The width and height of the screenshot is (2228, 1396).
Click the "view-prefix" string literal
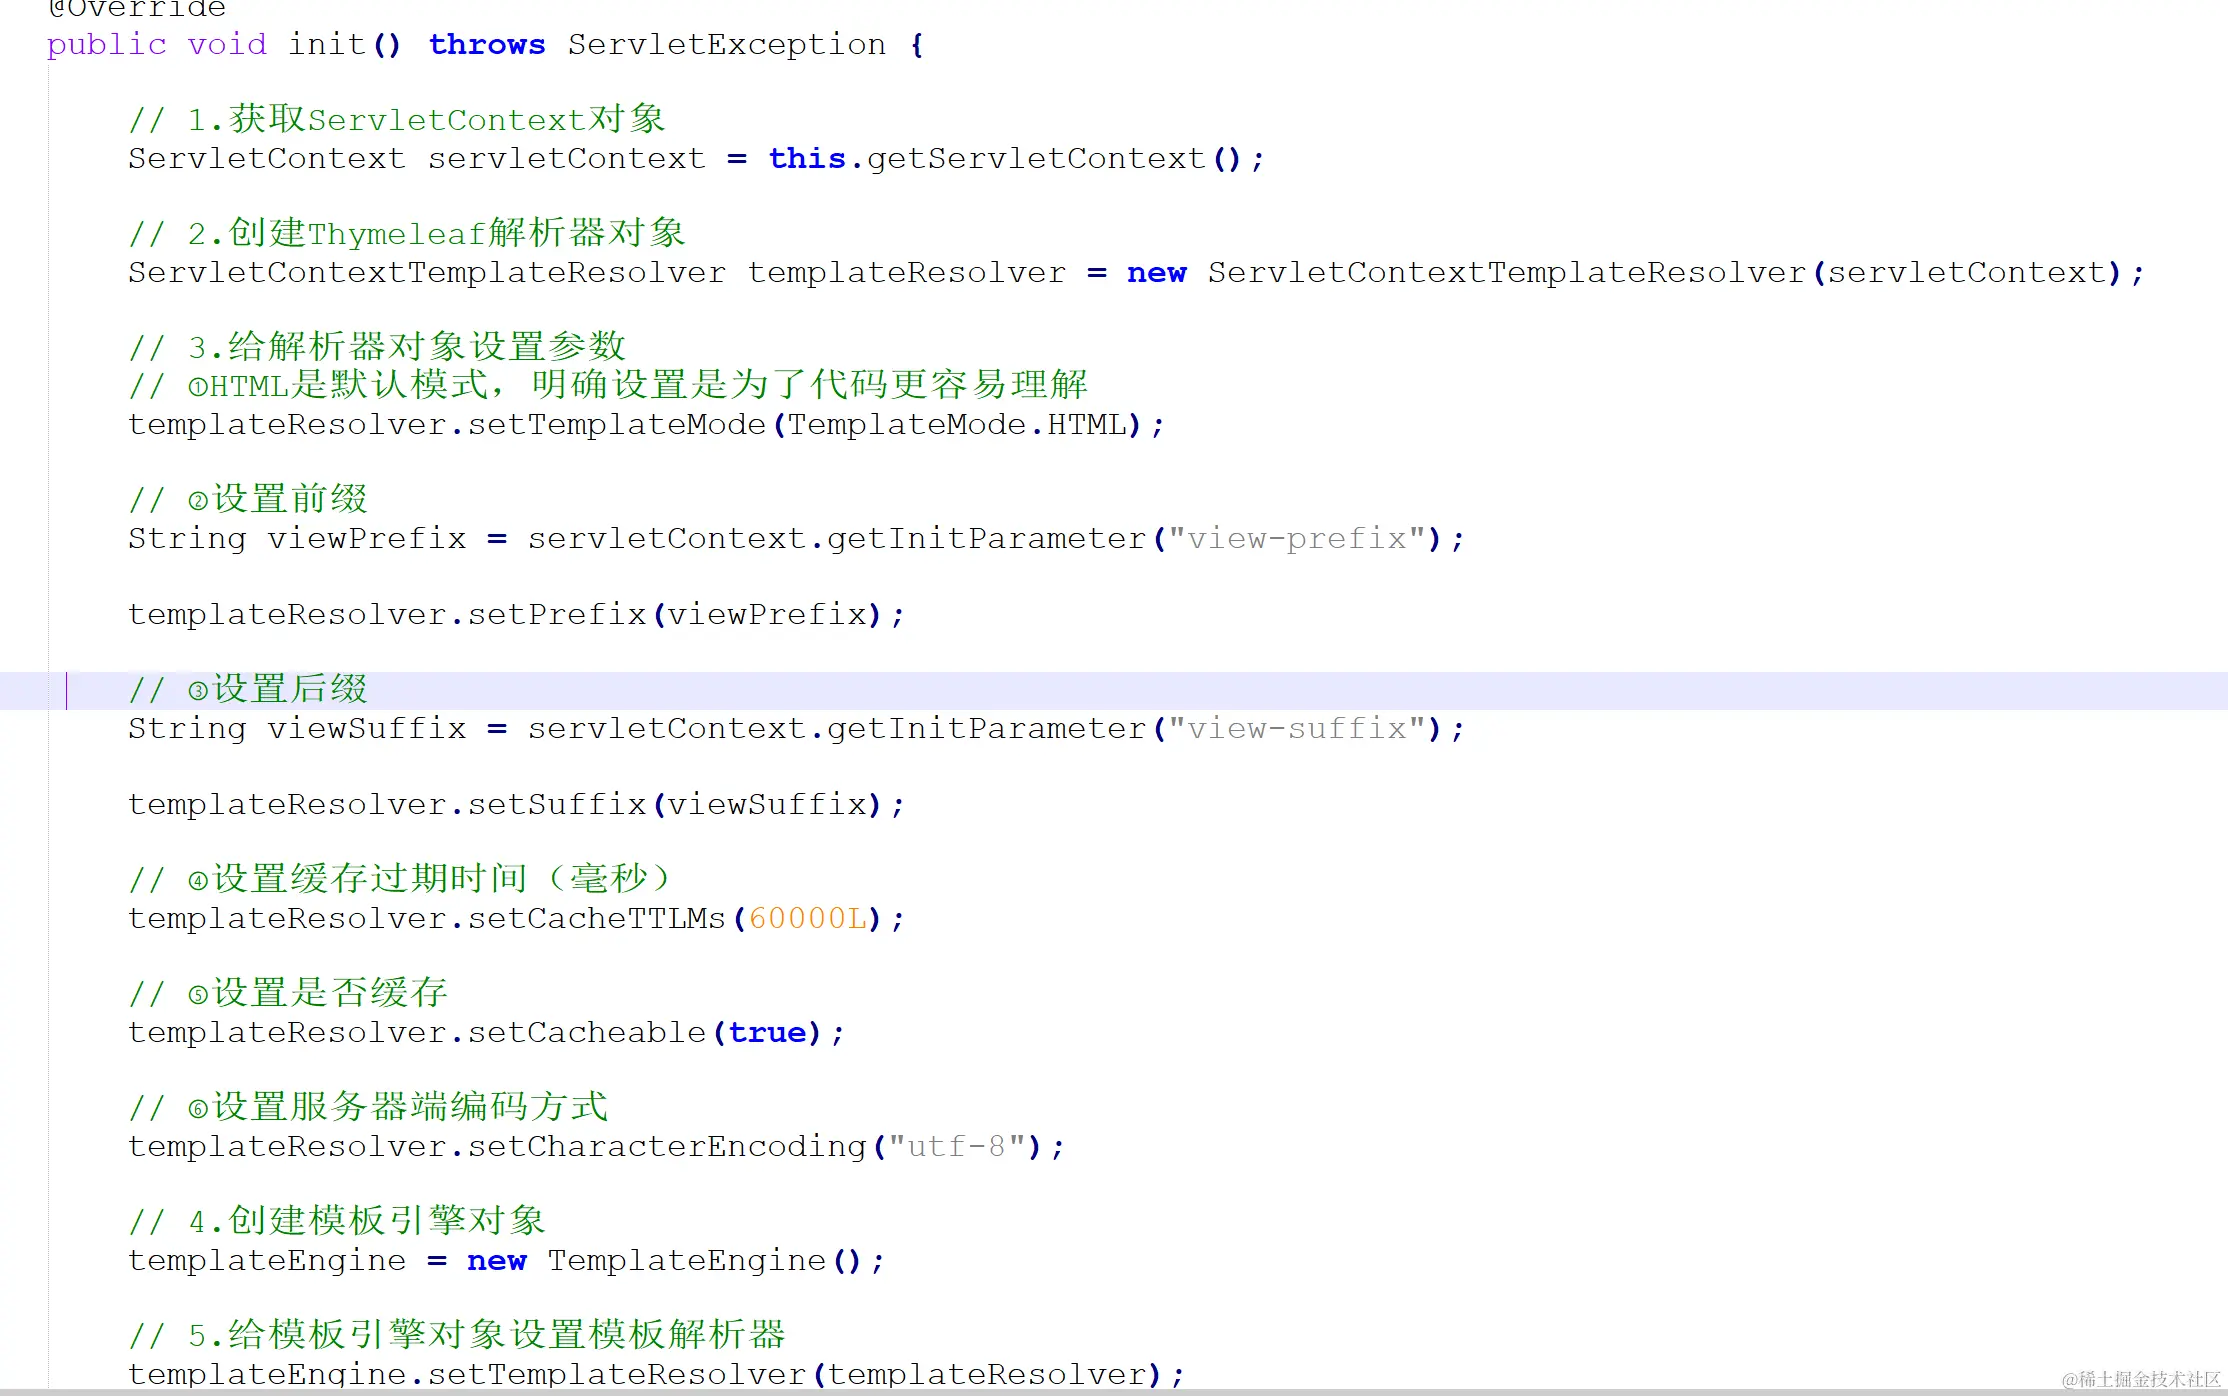[1297, 539]
